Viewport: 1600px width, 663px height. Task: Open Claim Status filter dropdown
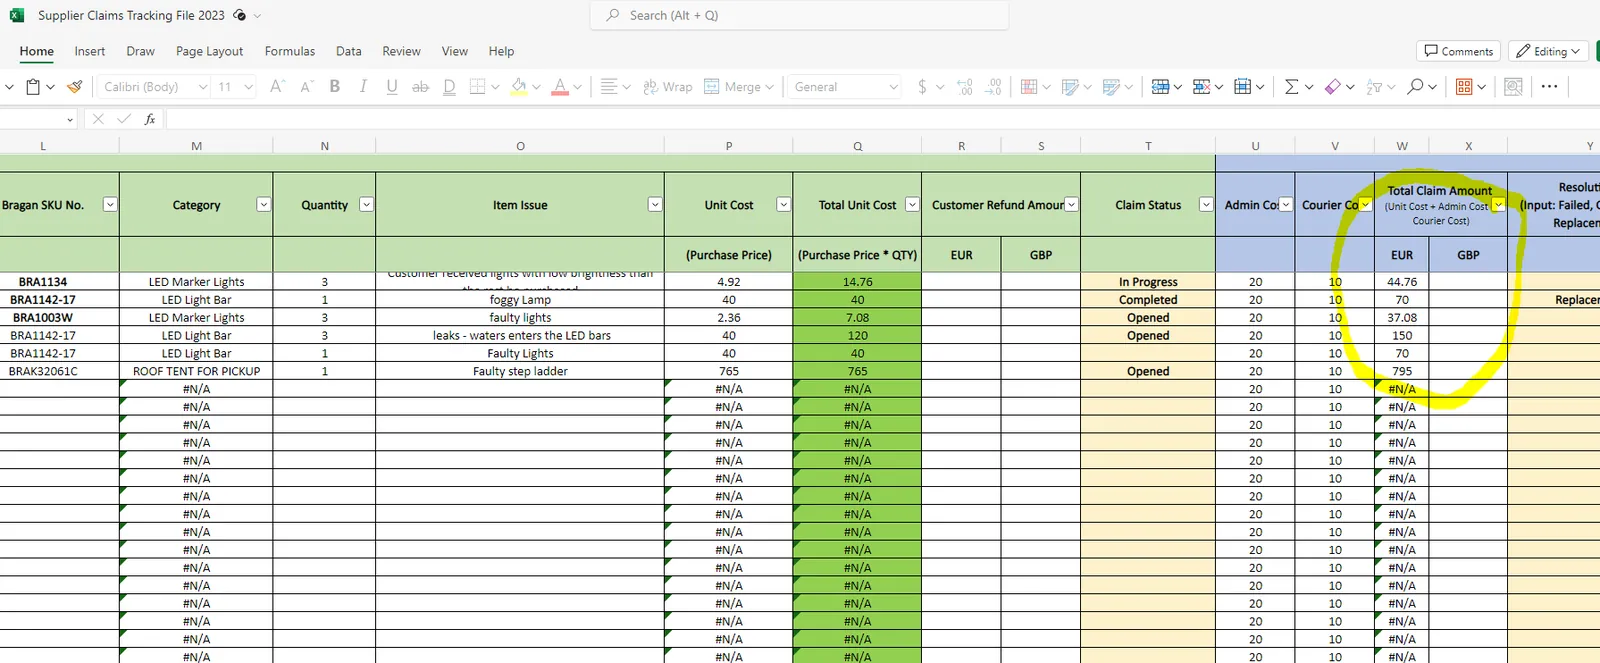1206,204
